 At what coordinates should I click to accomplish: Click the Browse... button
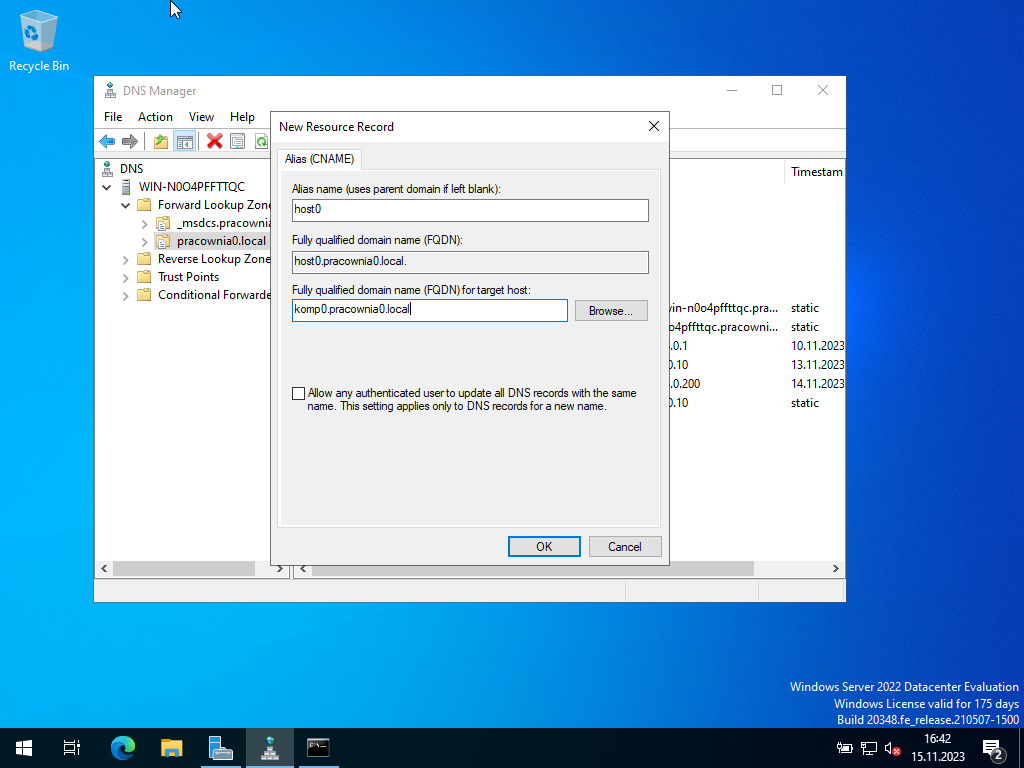pos(611,311)
